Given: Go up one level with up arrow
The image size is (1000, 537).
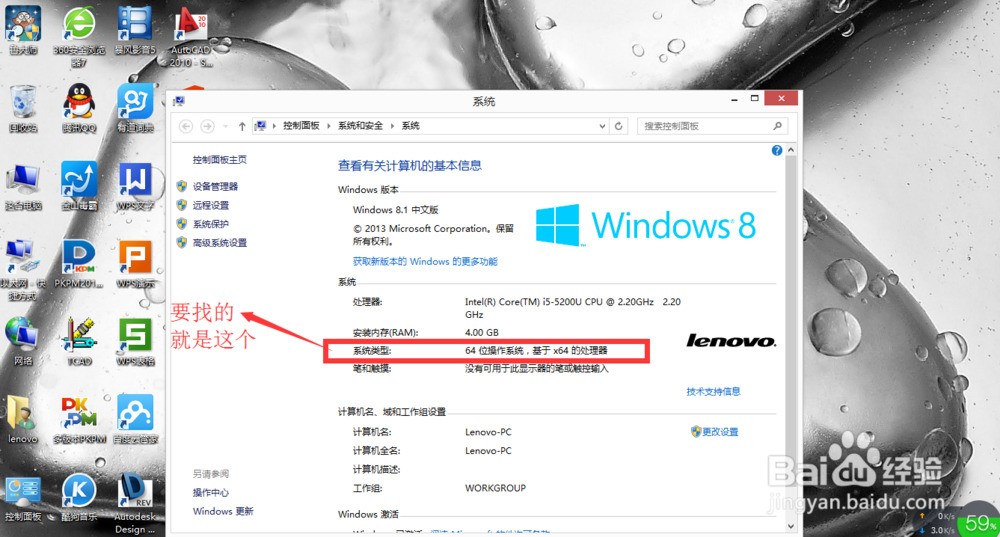Looking at the screenshot, I should [242, 126].
